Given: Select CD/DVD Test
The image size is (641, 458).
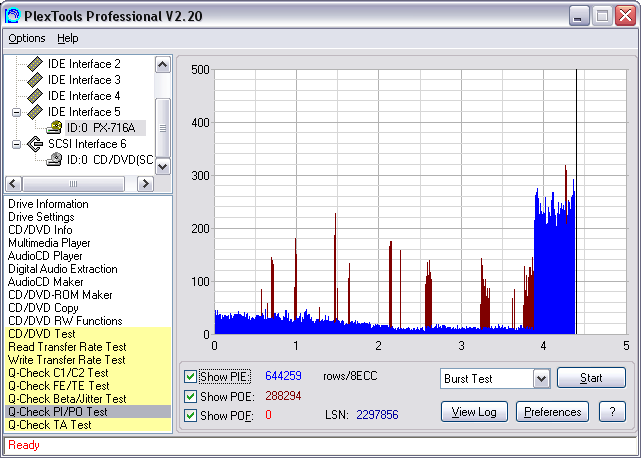Looking at the screenshot, I should click(88, 334).
